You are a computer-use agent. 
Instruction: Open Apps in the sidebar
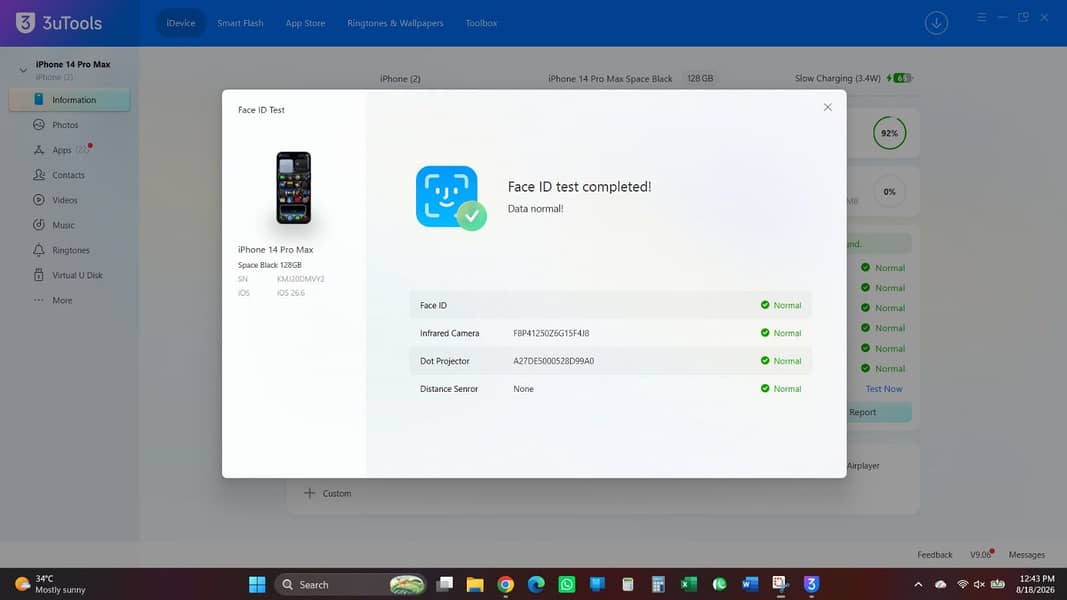pyautogui.click(x=61, y=150)
